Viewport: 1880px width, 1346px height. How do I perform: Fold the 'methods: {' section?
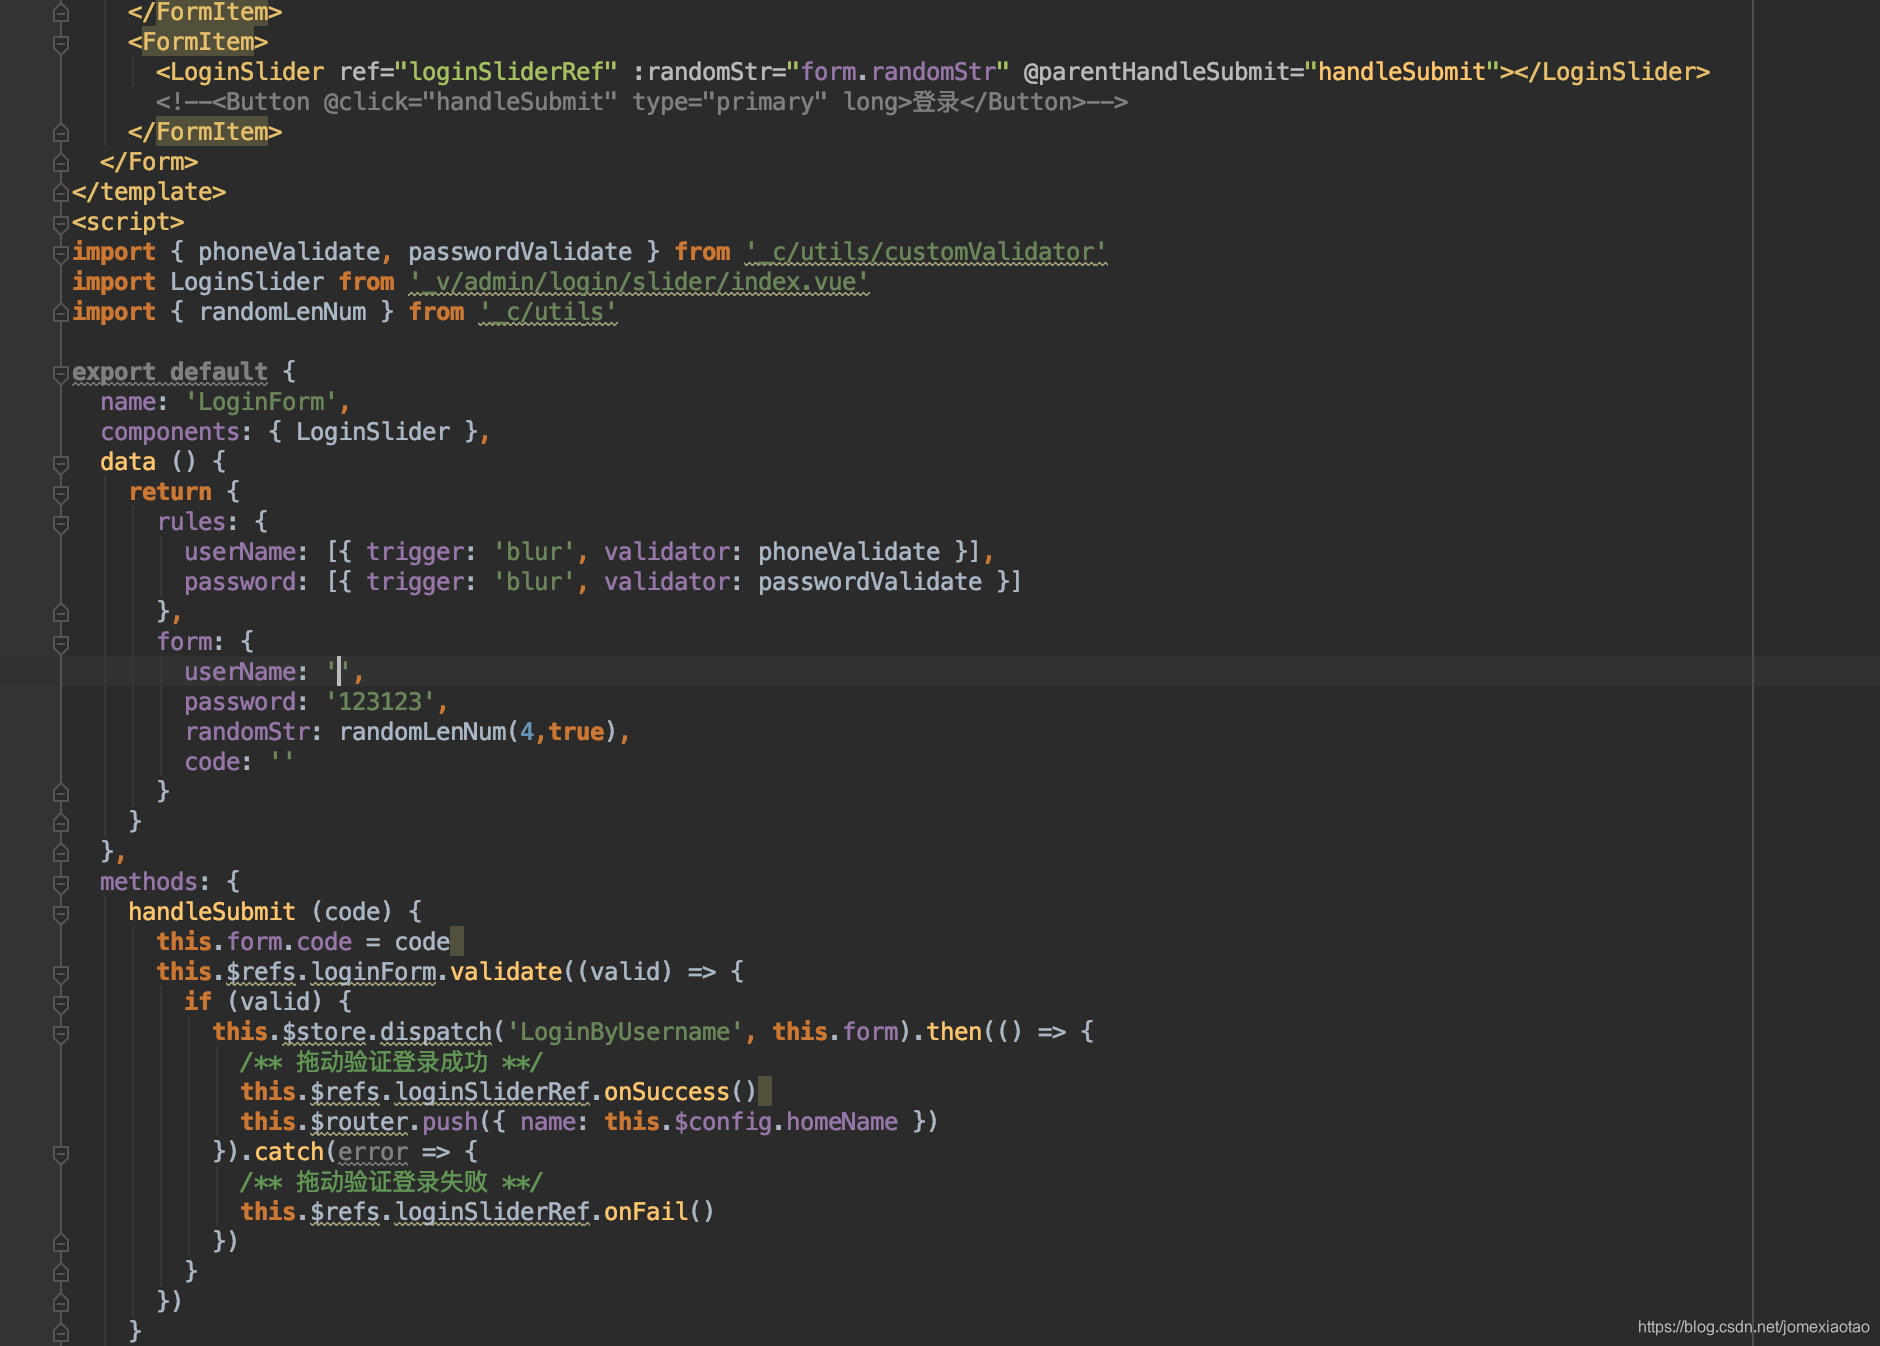[61, 883]
